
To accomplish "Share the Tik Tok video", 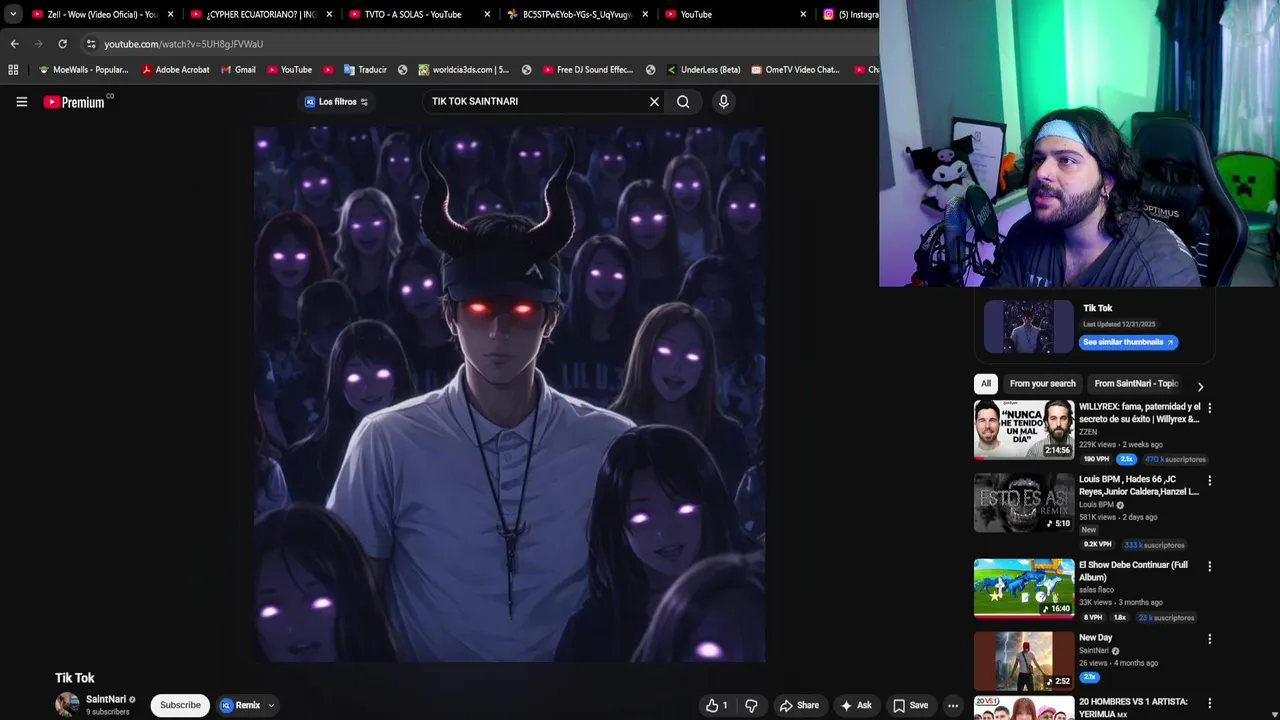I will (799, 705).
